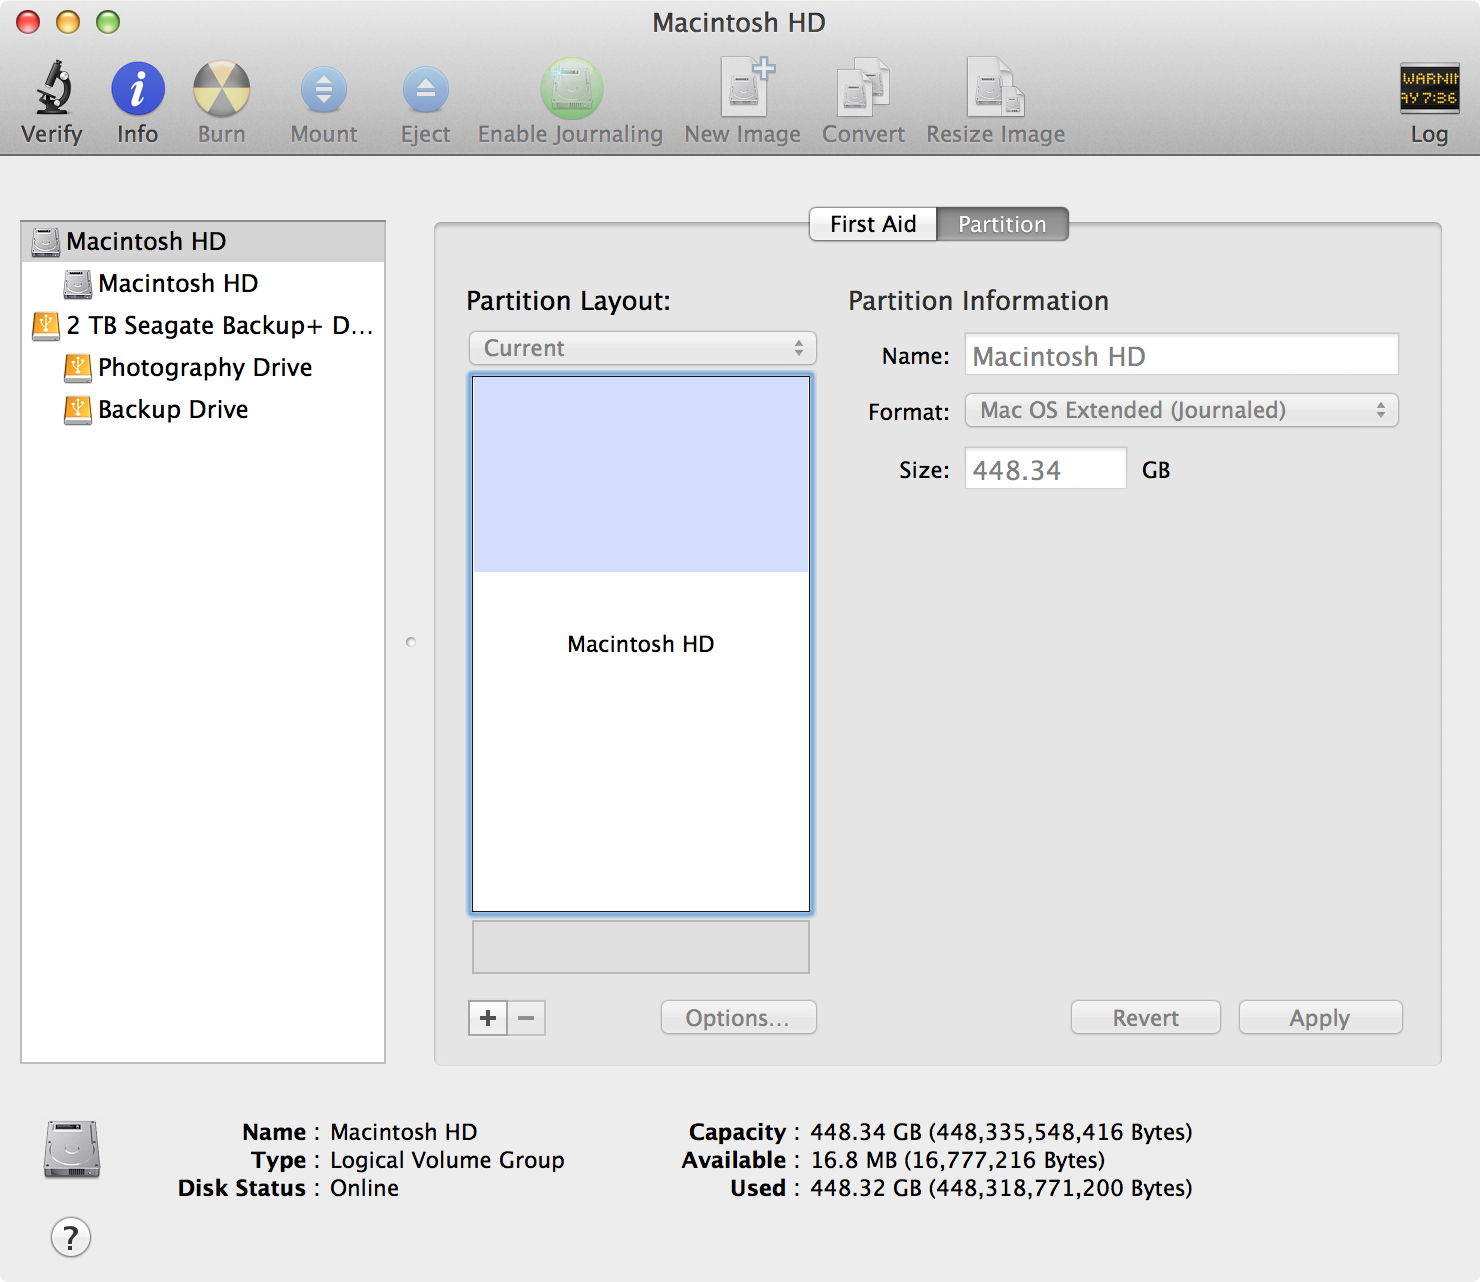This screenshot has height=1282, width=1480.
Task: Click the Burn toolbar icon
Action: click(221, 89)
